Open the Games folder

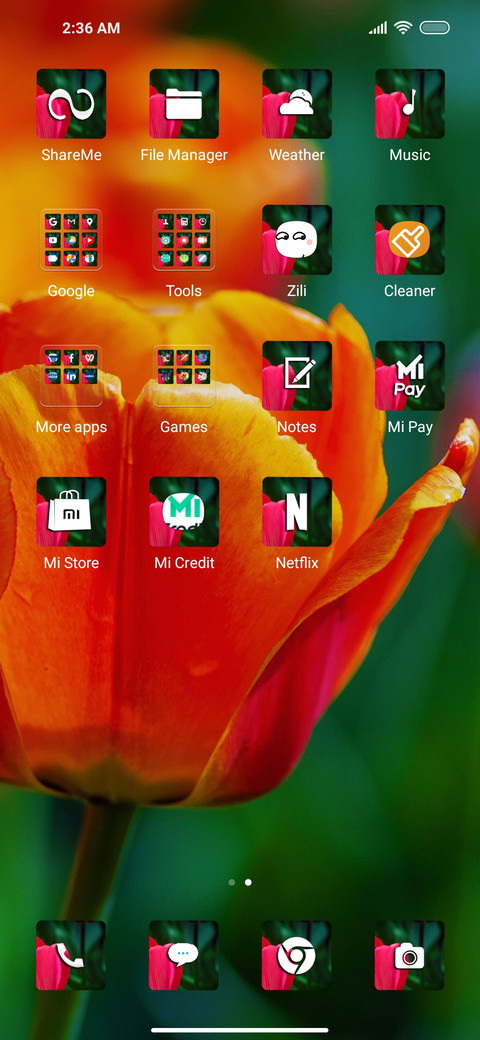184,376
